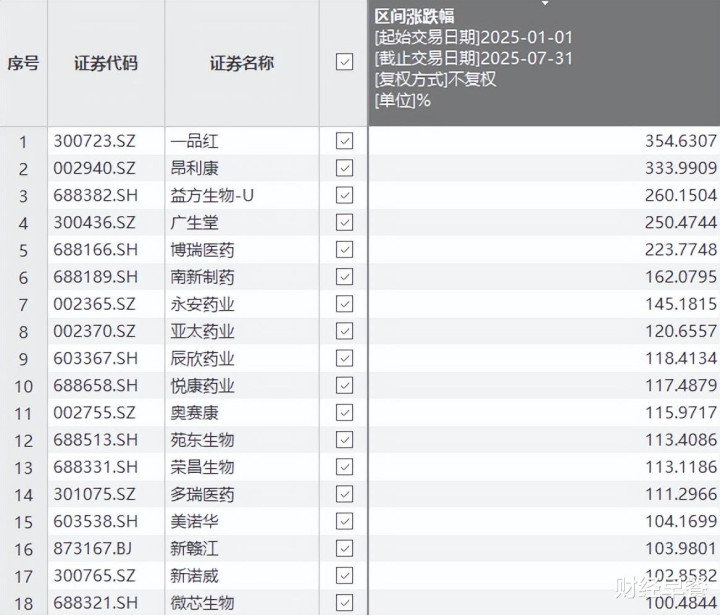
Task: Toggle checkbox in the 昂利康 row
Action: coord(344,168)
